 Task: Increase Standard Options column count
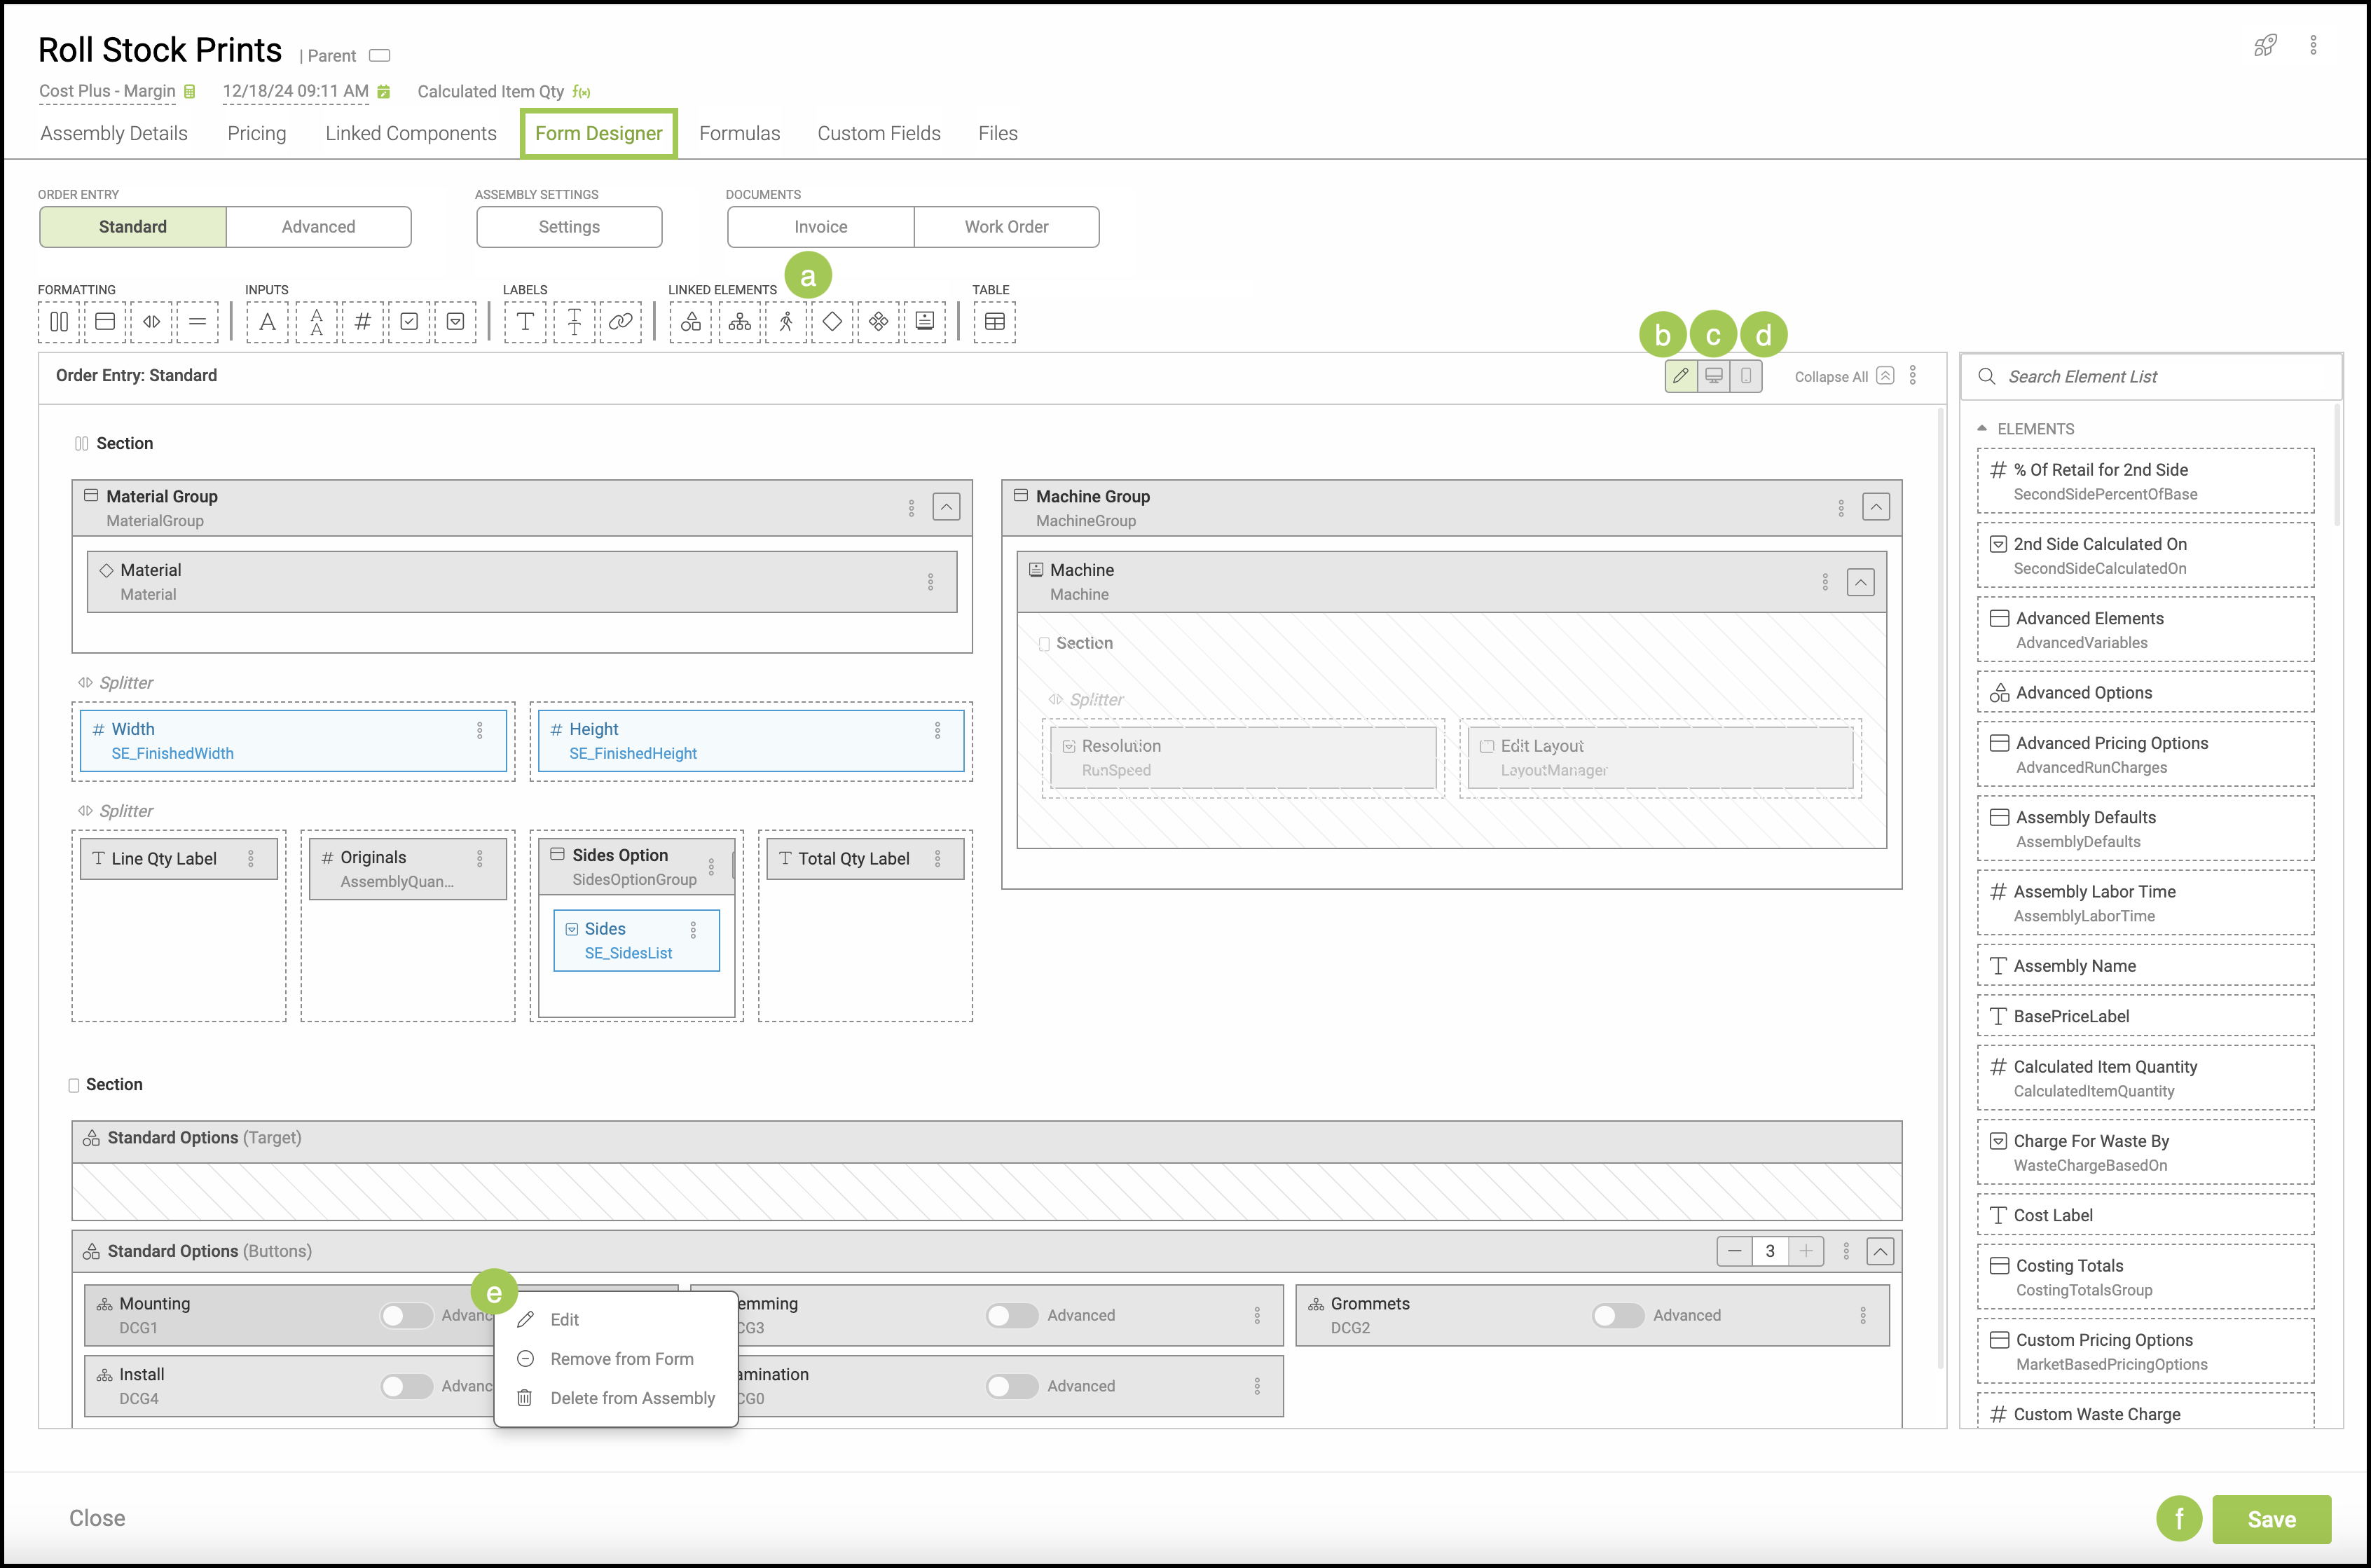(x=1806, y=1251)
